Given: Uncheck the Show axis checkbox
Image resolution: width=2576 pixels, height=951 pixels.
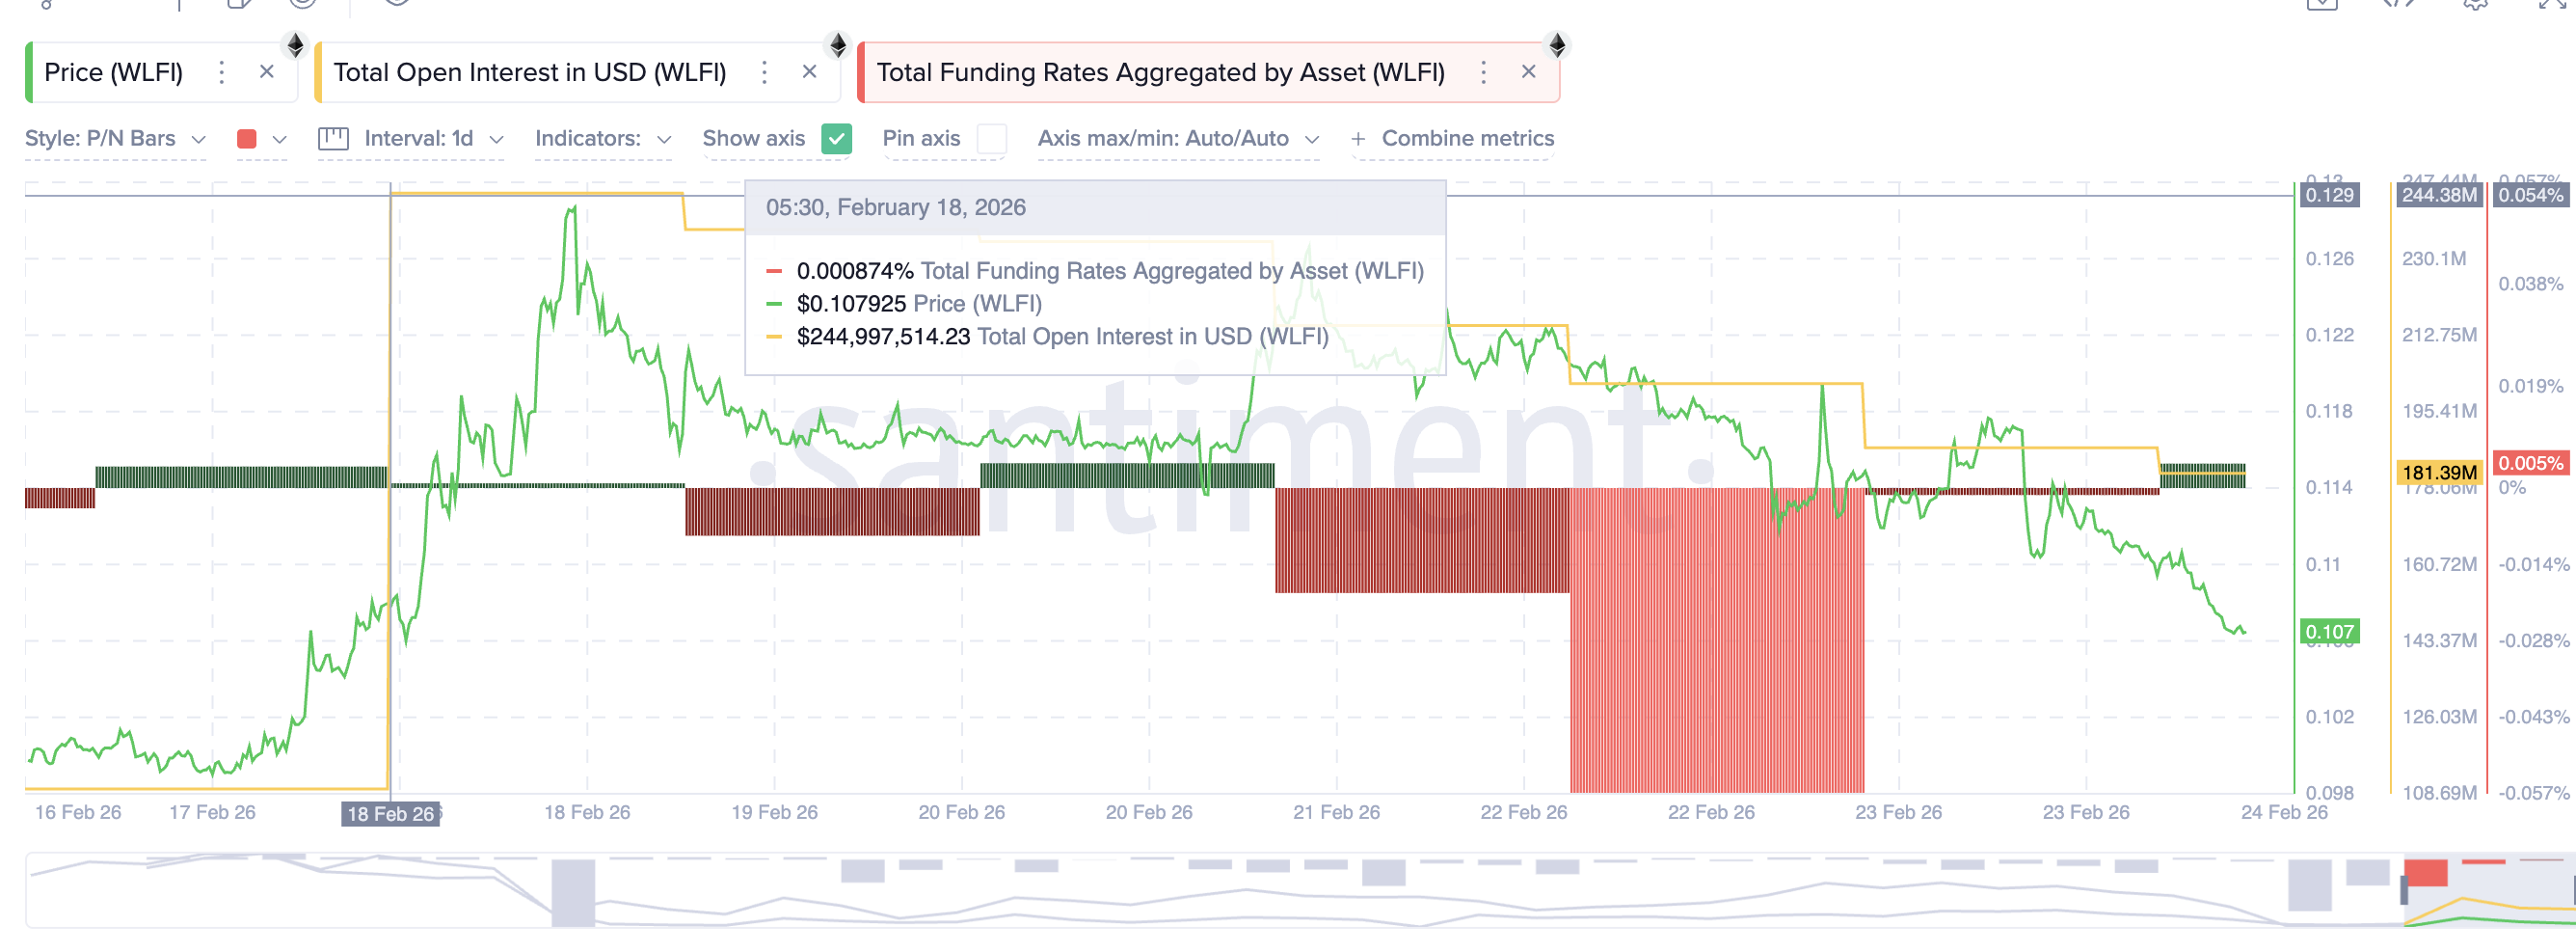Looking at the screenshot, I should [x=836, y=139].
